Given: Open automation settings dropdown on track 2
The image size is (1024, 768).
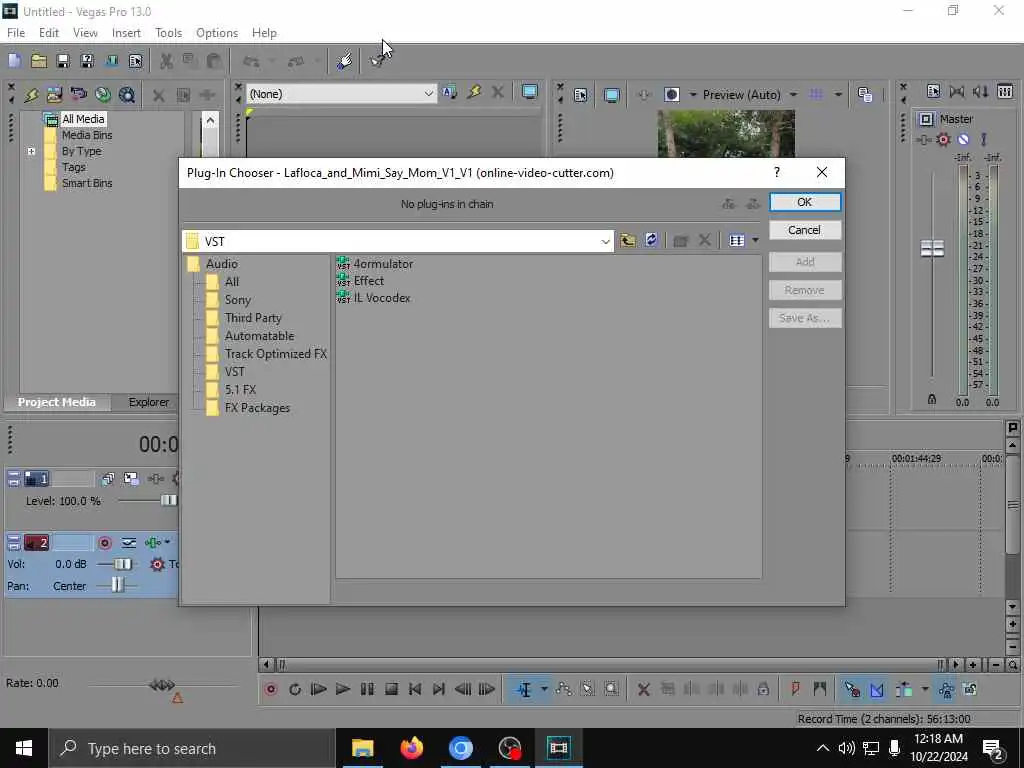Looking at the screenshot, I should pos(167,543).
